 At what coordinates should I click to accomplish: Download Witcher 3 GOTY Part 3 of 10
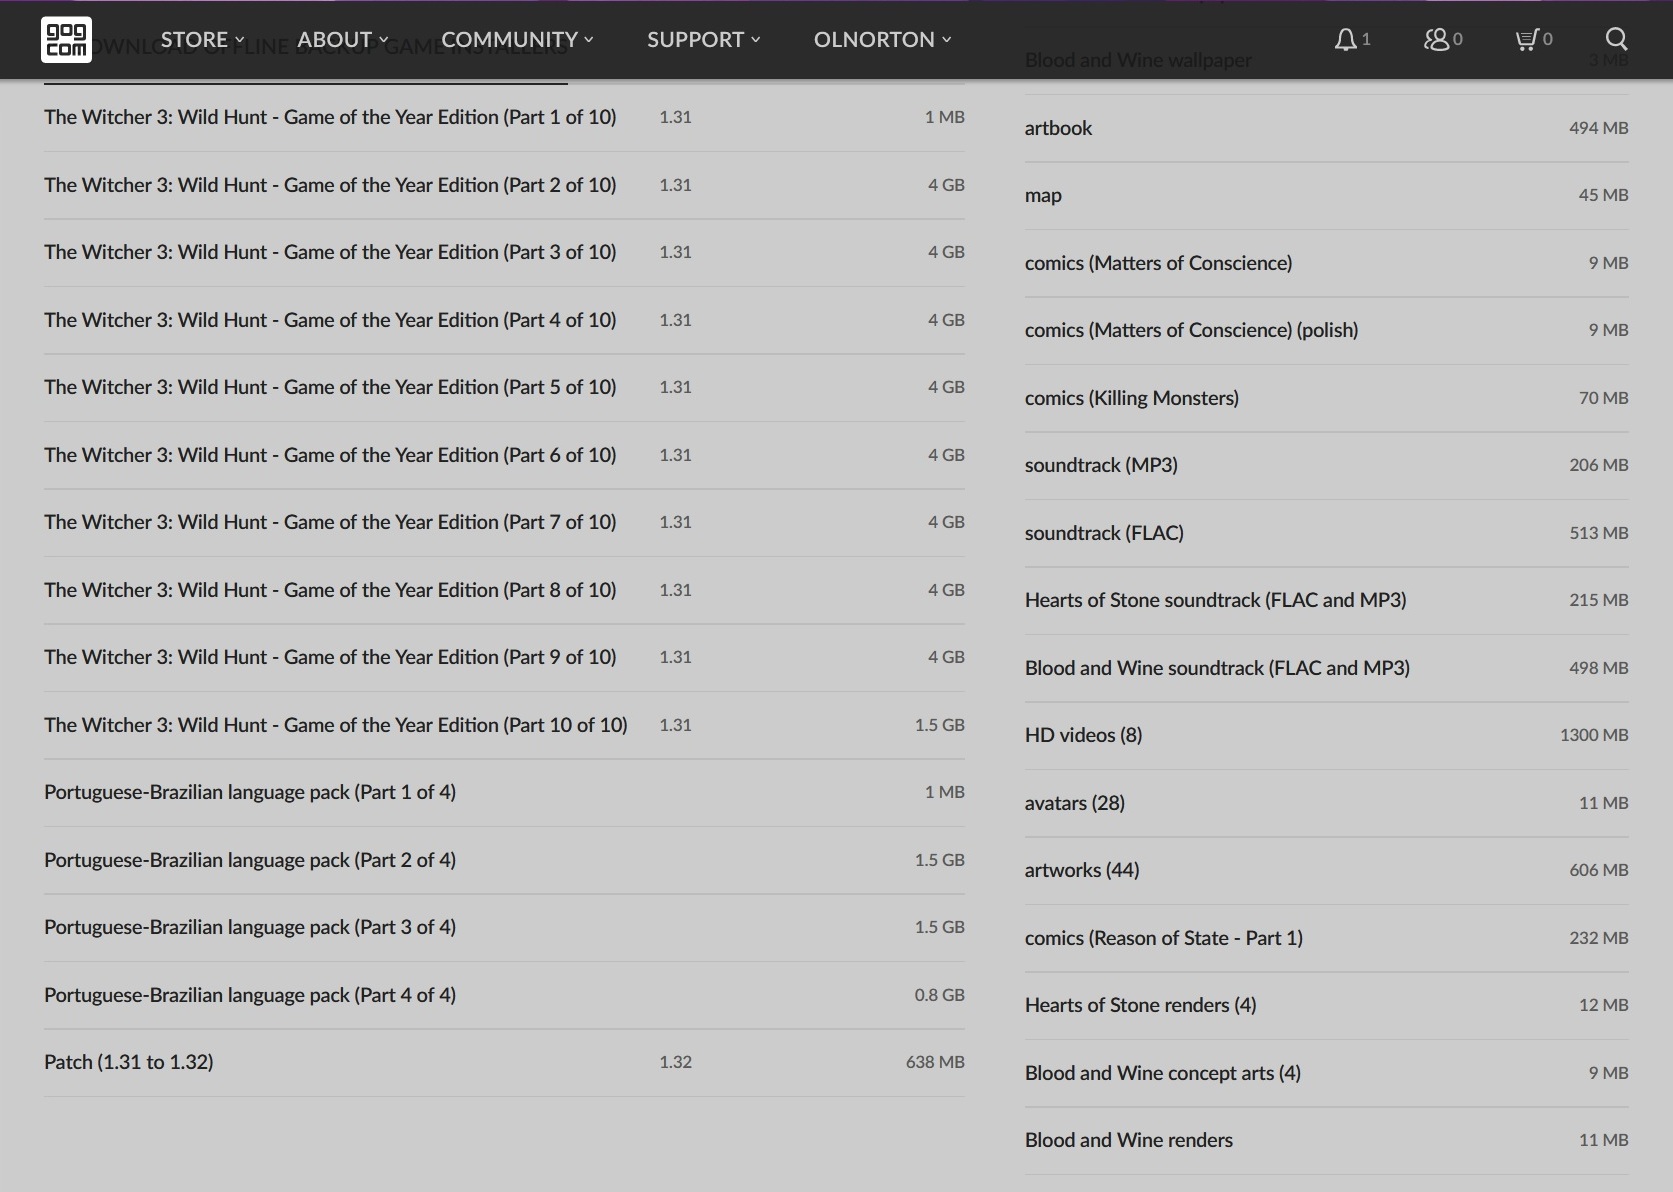tap(504, 252)
